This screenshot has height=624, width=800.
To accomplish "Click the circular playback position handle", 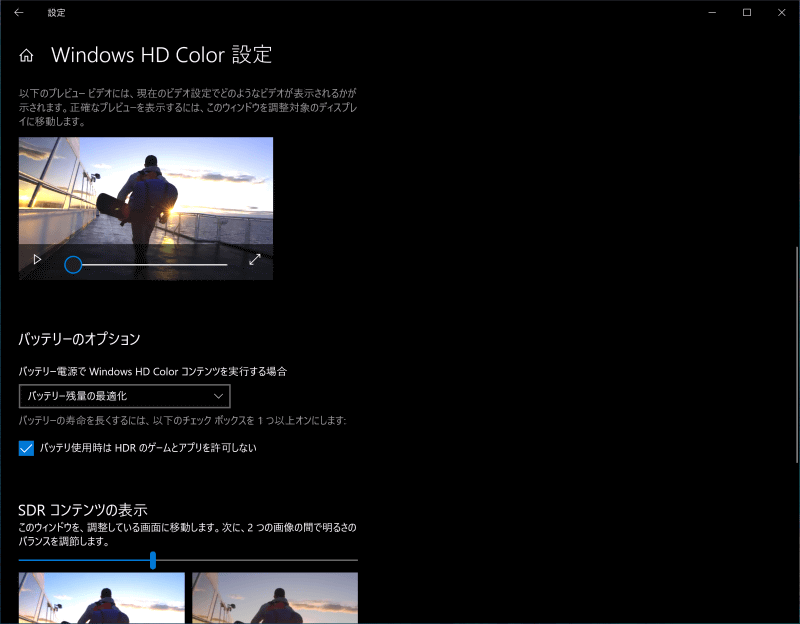I will (x=73, y=264).
